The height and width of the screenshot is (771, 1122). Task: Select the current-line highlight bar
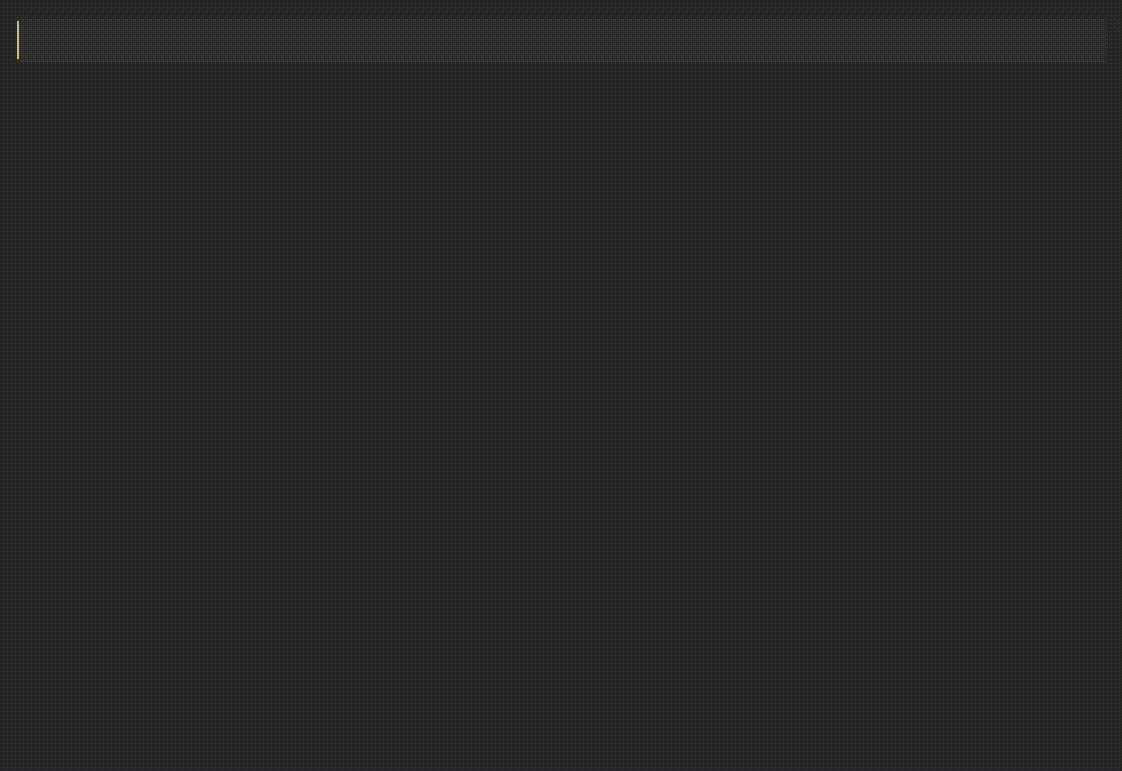point(562,40)
